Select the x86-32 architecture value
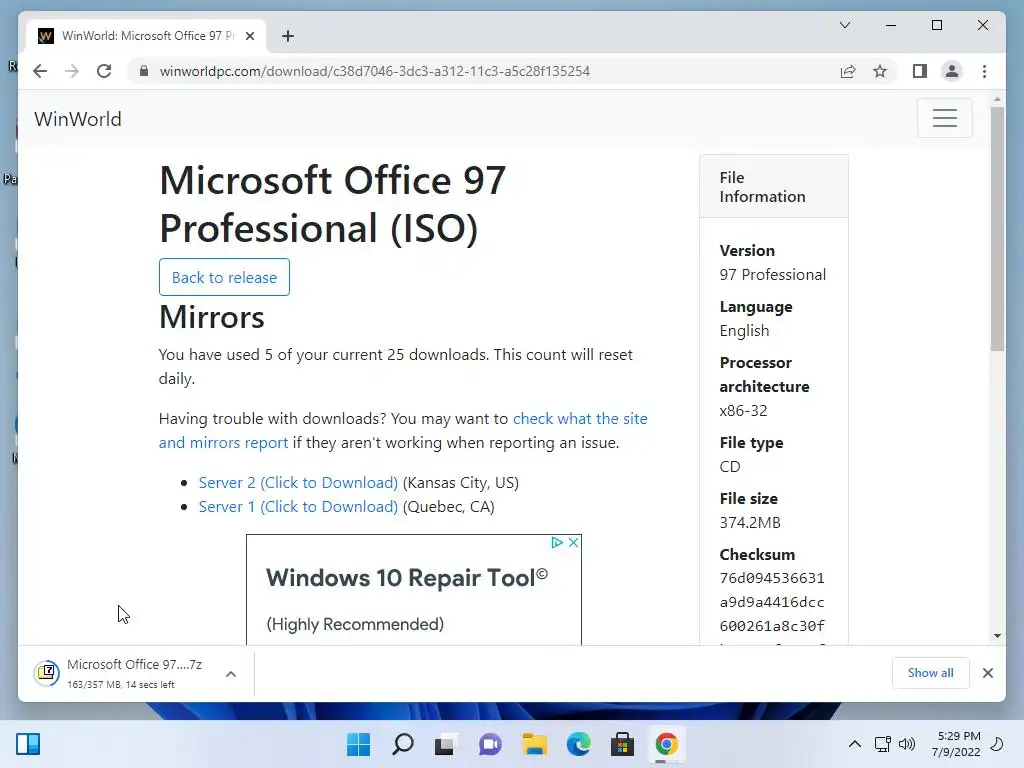1024x768 pixels. click(743, 411)
